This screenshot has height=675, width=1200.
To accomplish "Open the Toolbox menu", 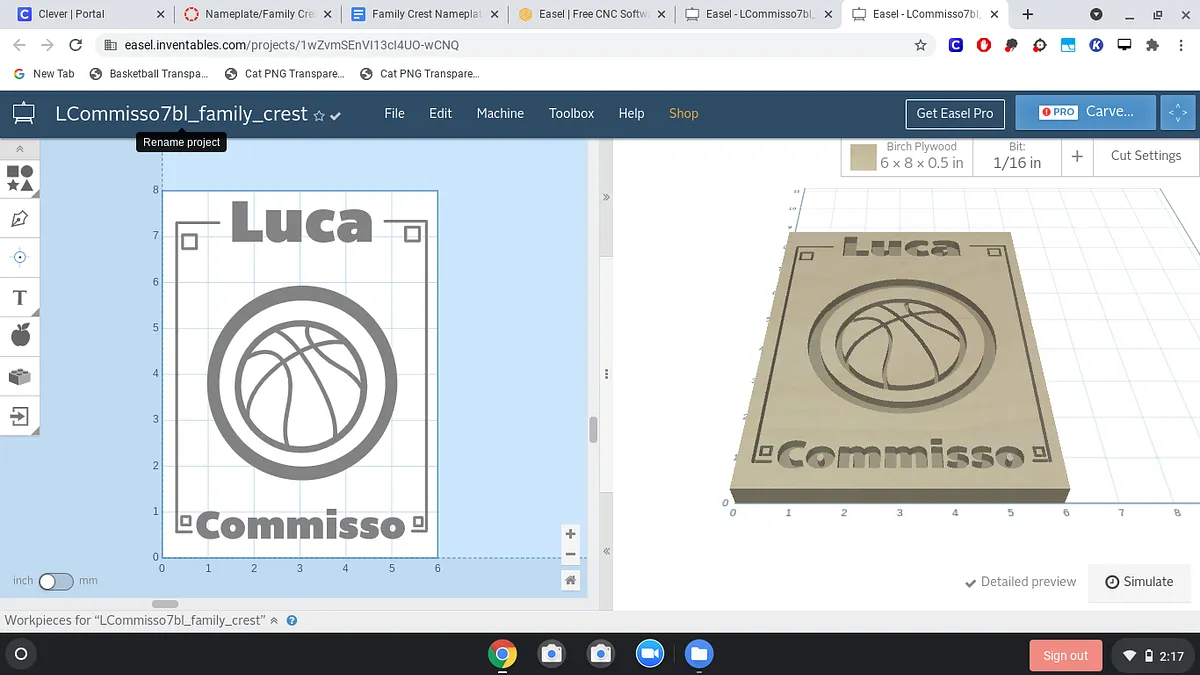I will coord(572,113).
